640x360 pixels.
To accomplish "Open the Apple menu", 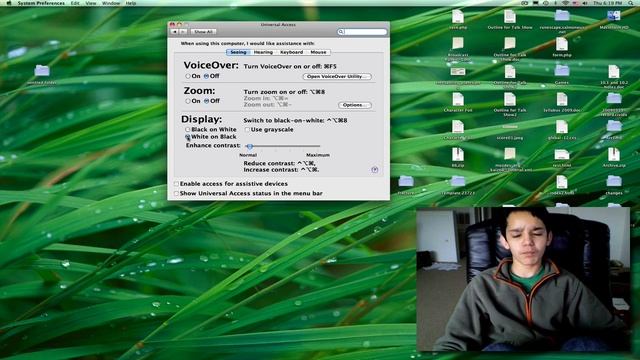I will pyautogui.click(x=8, y=3).
